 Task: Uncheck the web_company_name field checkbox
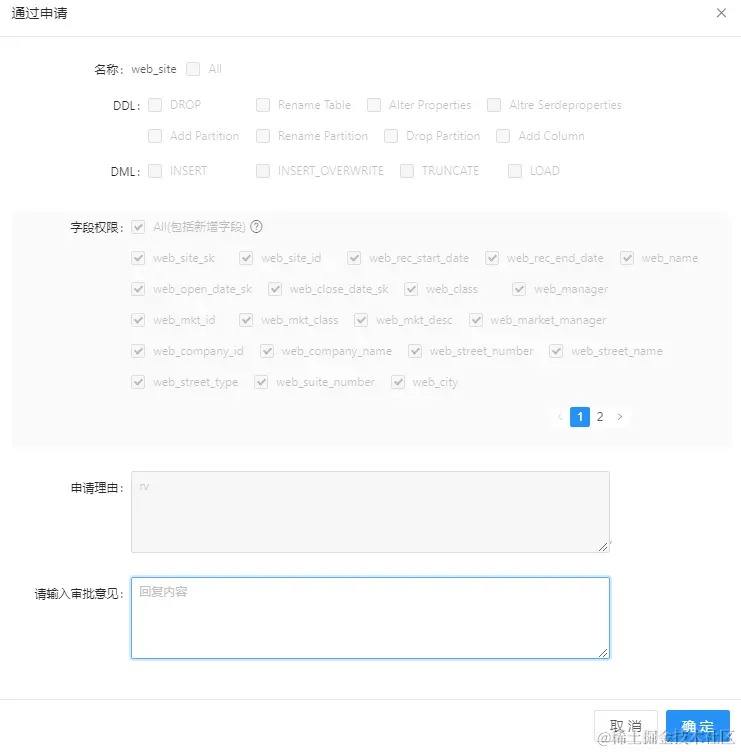(267, 351)
